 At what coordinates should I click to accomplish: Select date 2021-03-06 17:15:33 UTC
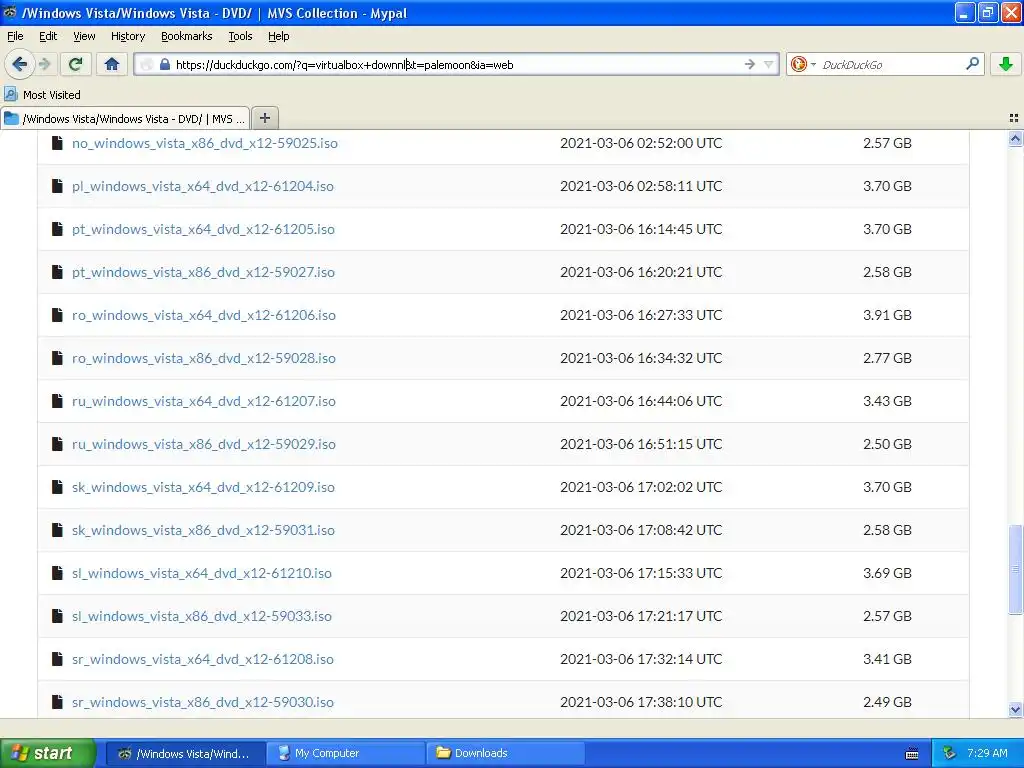coord(641,574)
